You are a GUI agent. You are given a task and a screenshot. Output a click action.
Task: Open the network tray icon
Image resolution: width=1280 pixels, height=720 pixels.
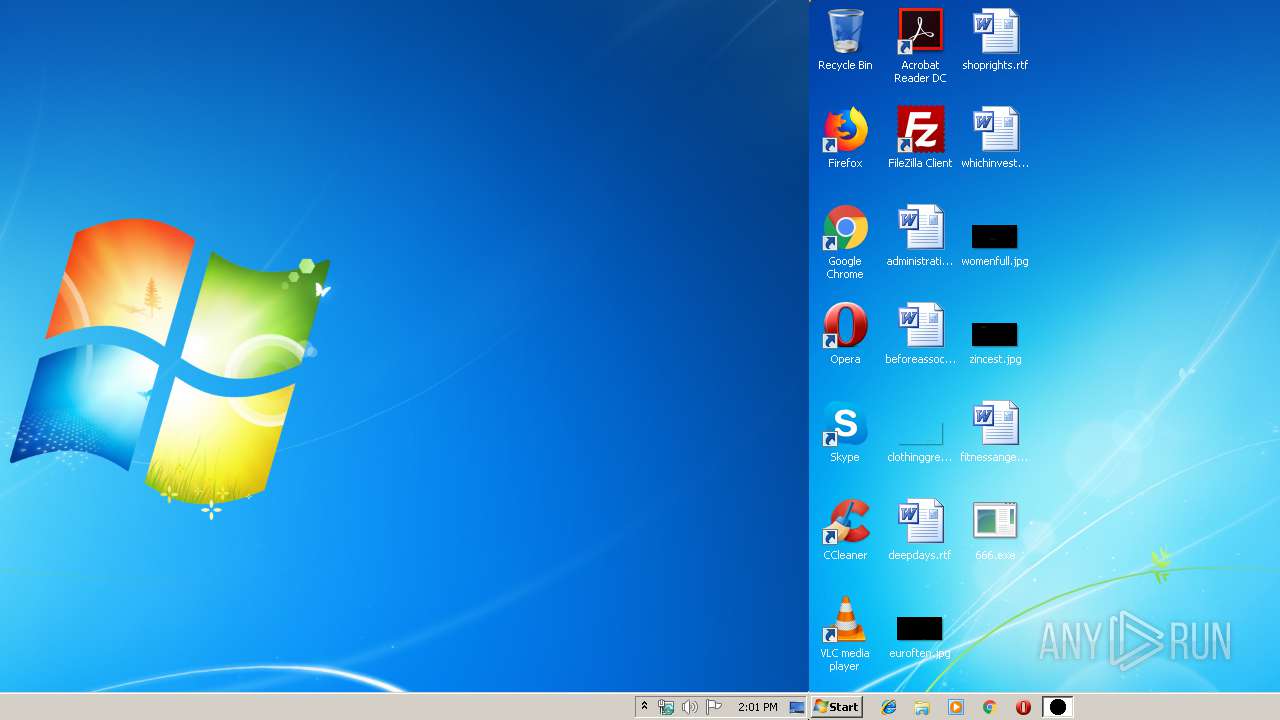[x=666, y=707]
